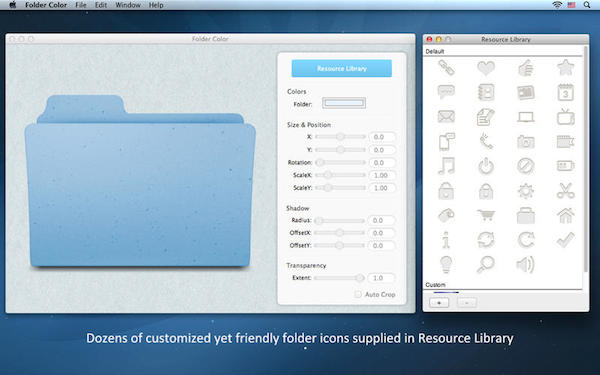Image resolution: width=600 pixels, height=375 pixels.
Task: Select the scissors icon in the library
Action: click(x=566, y=191)
